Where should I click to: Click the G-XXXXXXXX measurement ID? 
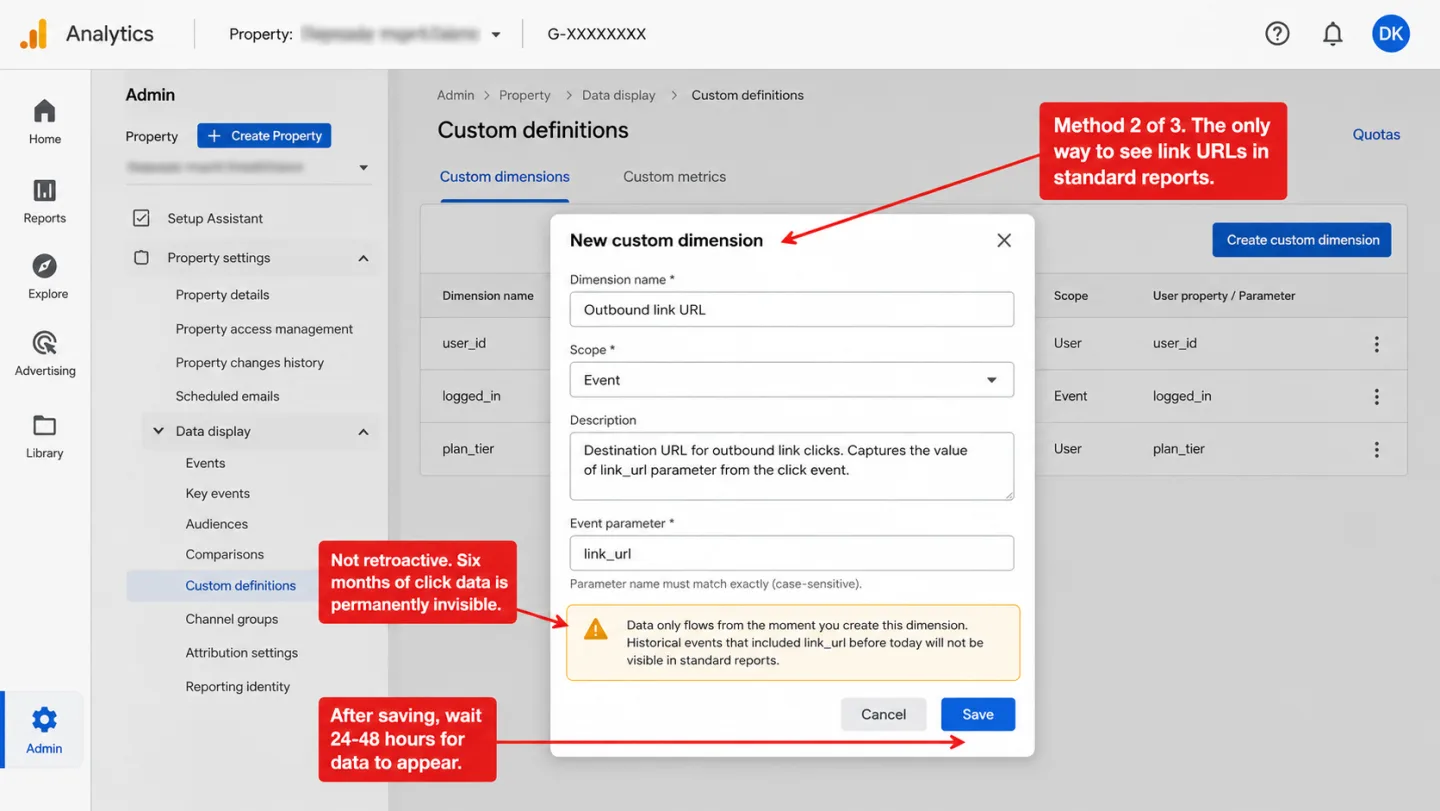pos(596,34)
